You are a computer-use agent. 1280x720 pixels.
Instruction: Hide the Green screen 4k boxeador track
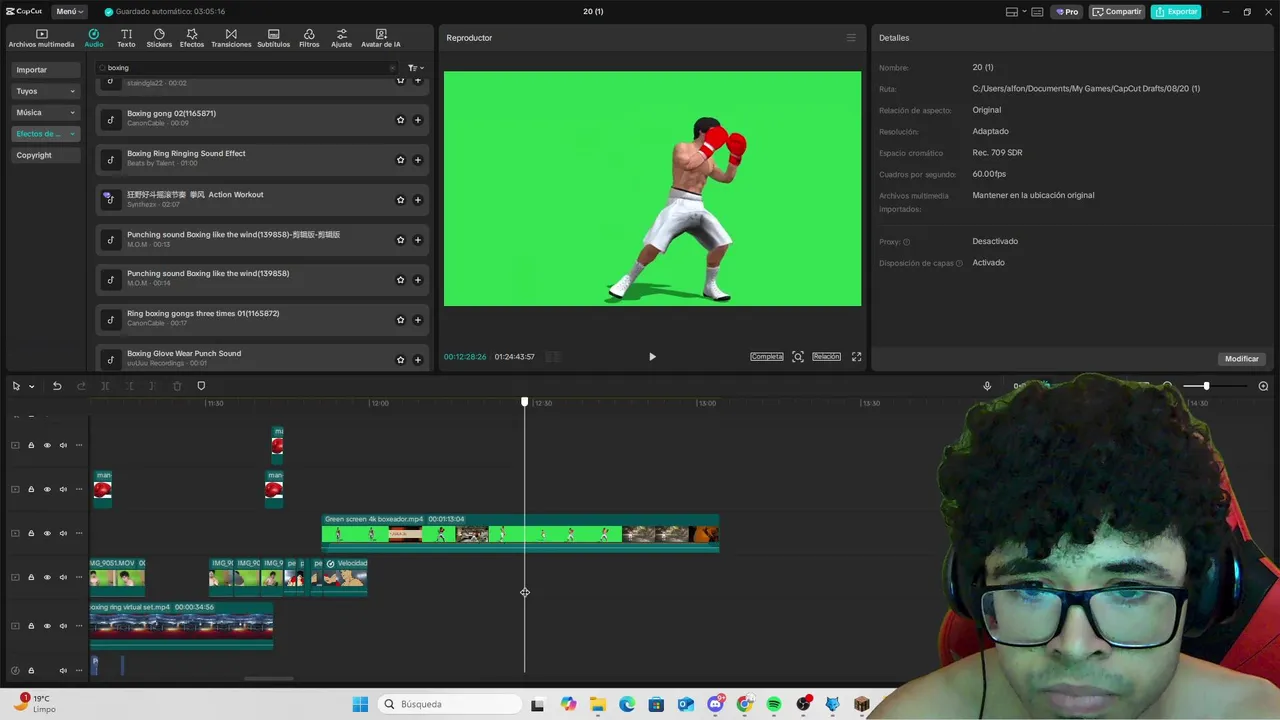(46, 534)
